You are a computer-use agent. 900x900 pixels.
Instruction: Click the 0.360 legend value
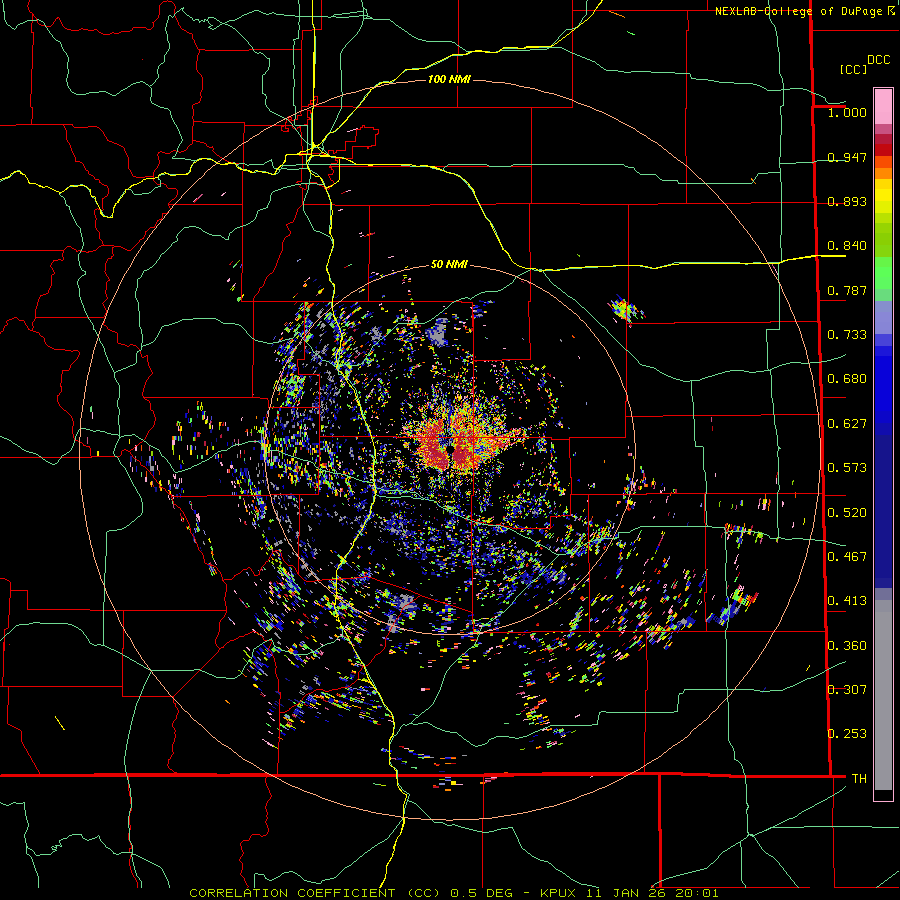pos(847,646)
